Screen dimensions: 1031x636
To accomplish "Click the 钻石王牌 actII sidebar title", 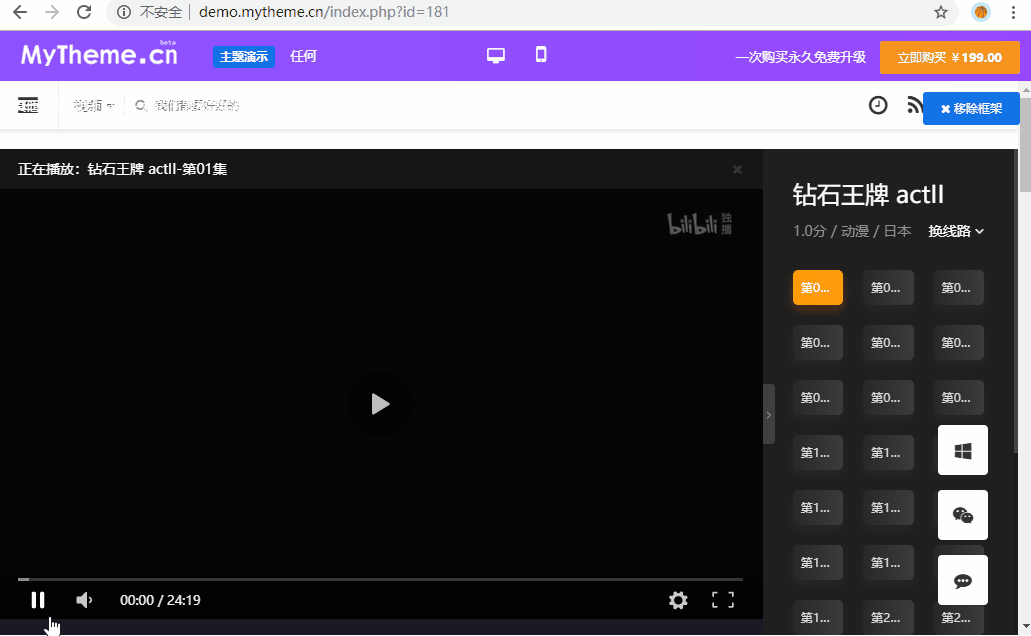I will [868, 195].
